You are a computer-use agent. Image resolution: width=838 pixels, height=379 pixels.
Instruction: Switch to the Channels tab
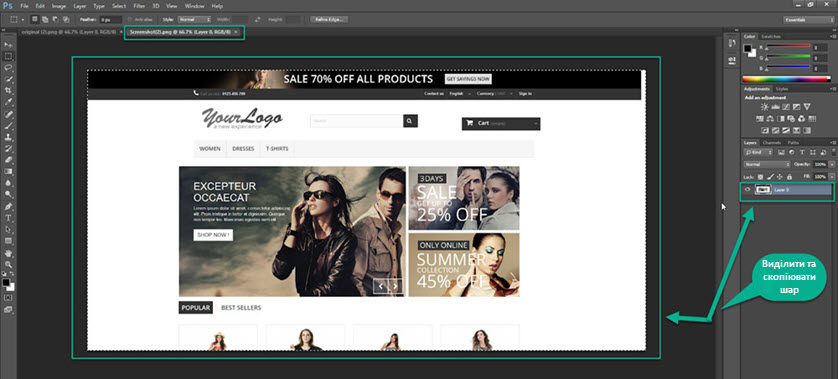pos(772,143)
